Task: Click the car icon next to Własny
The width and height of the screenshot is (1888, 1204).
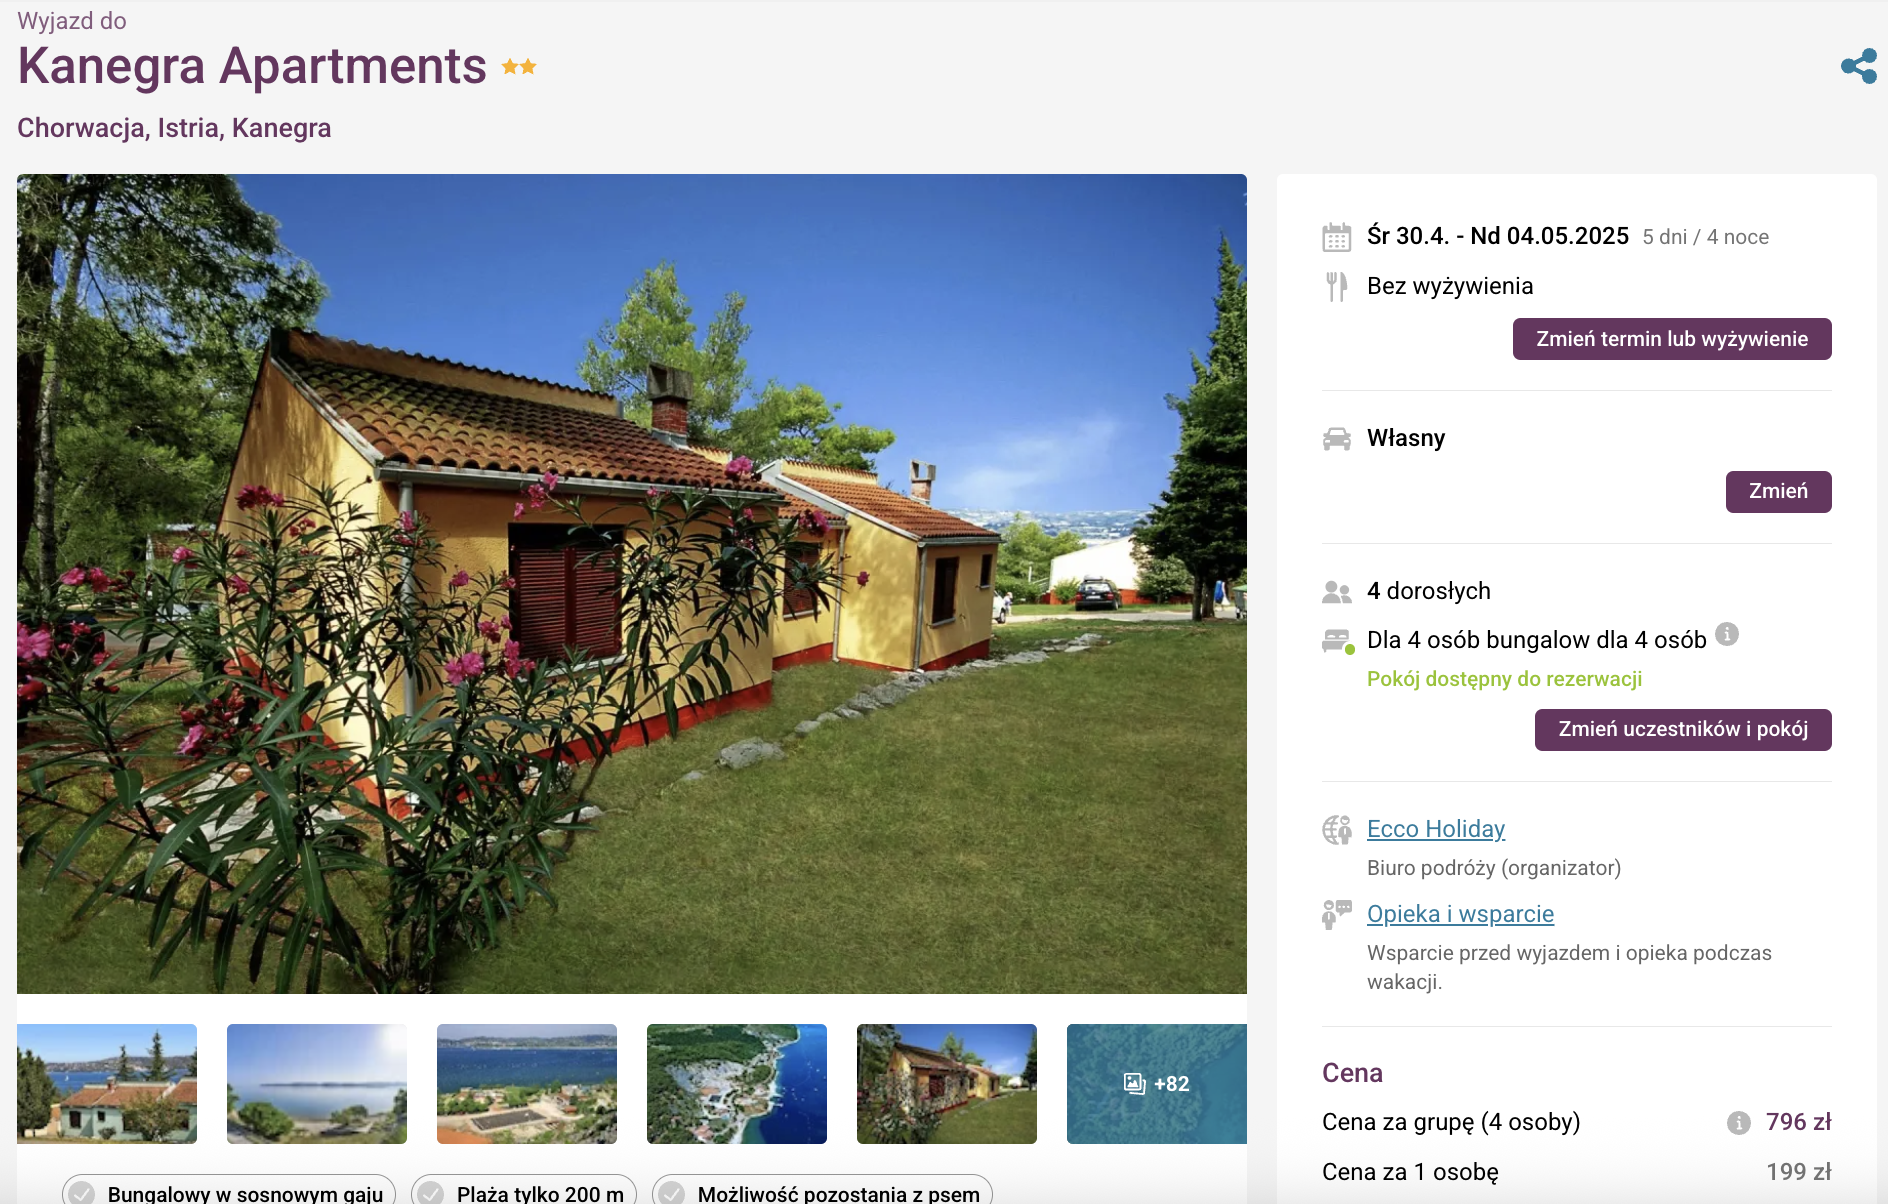Action: (1337, 438)
